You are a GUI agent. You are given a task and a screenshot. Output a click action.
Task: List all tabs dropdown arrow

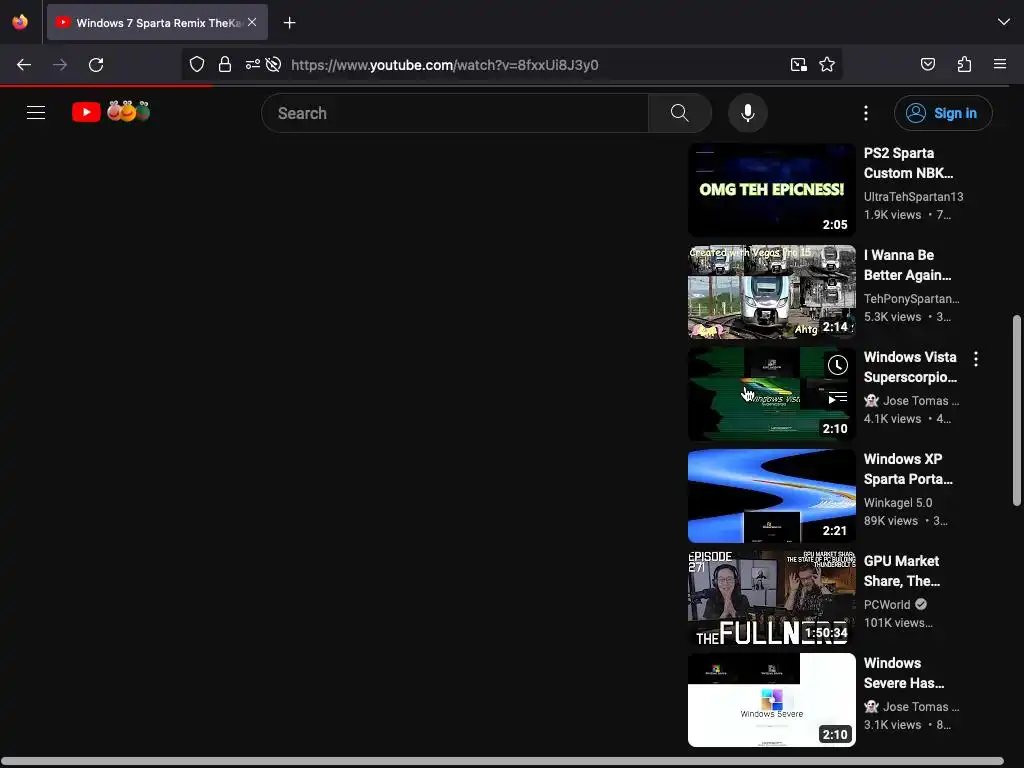point(1004,22)
